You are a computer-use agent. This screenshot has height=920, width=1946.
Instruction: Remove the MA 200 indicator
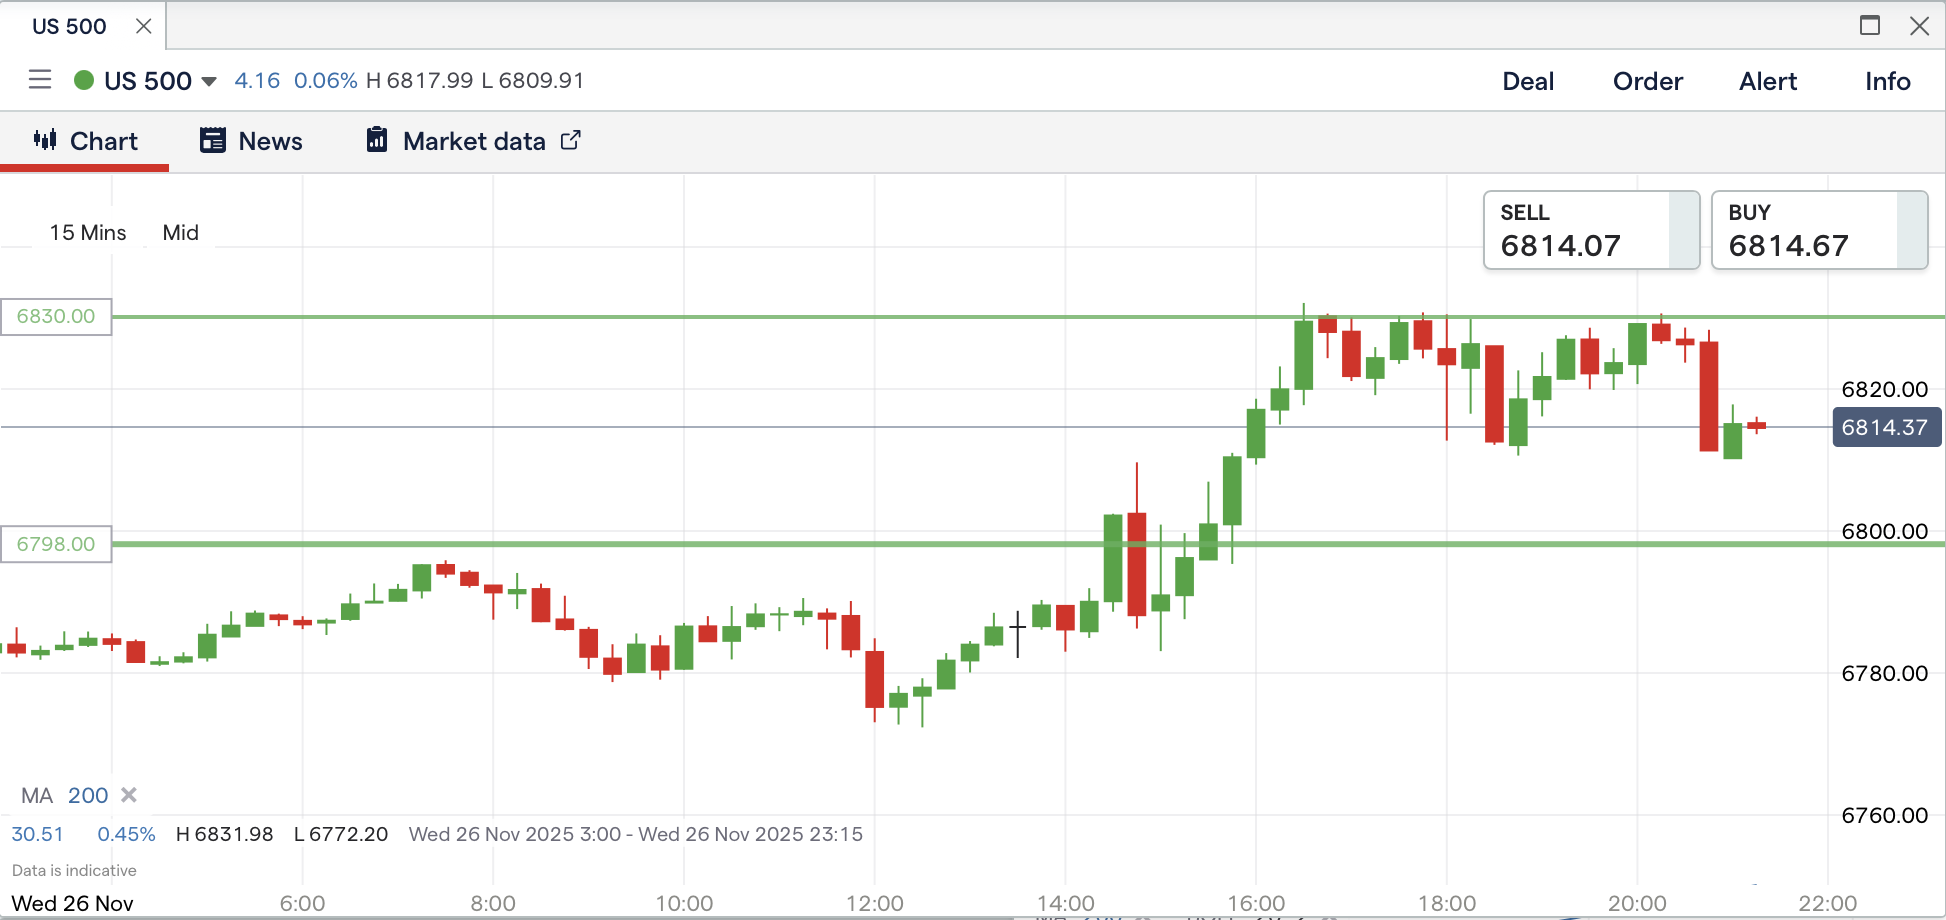coord(129,795)
